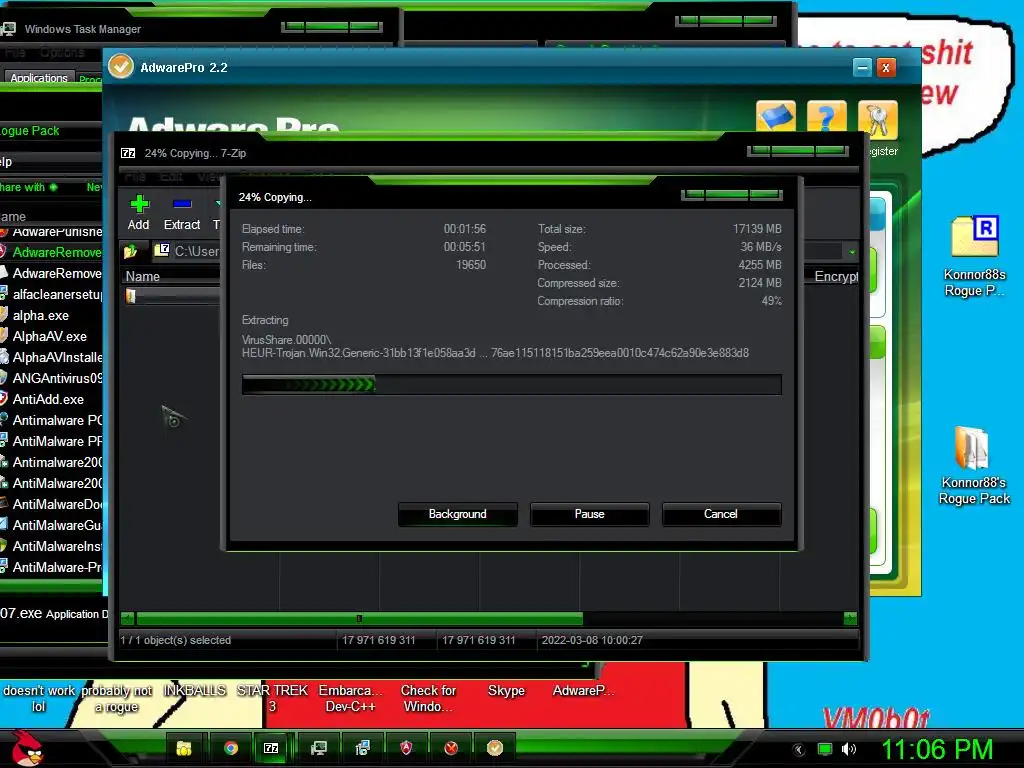This screenshot has width=1024, height=768.
Task: Open STAR TREK 3 desktop shortcut
Action: point(272,698)
